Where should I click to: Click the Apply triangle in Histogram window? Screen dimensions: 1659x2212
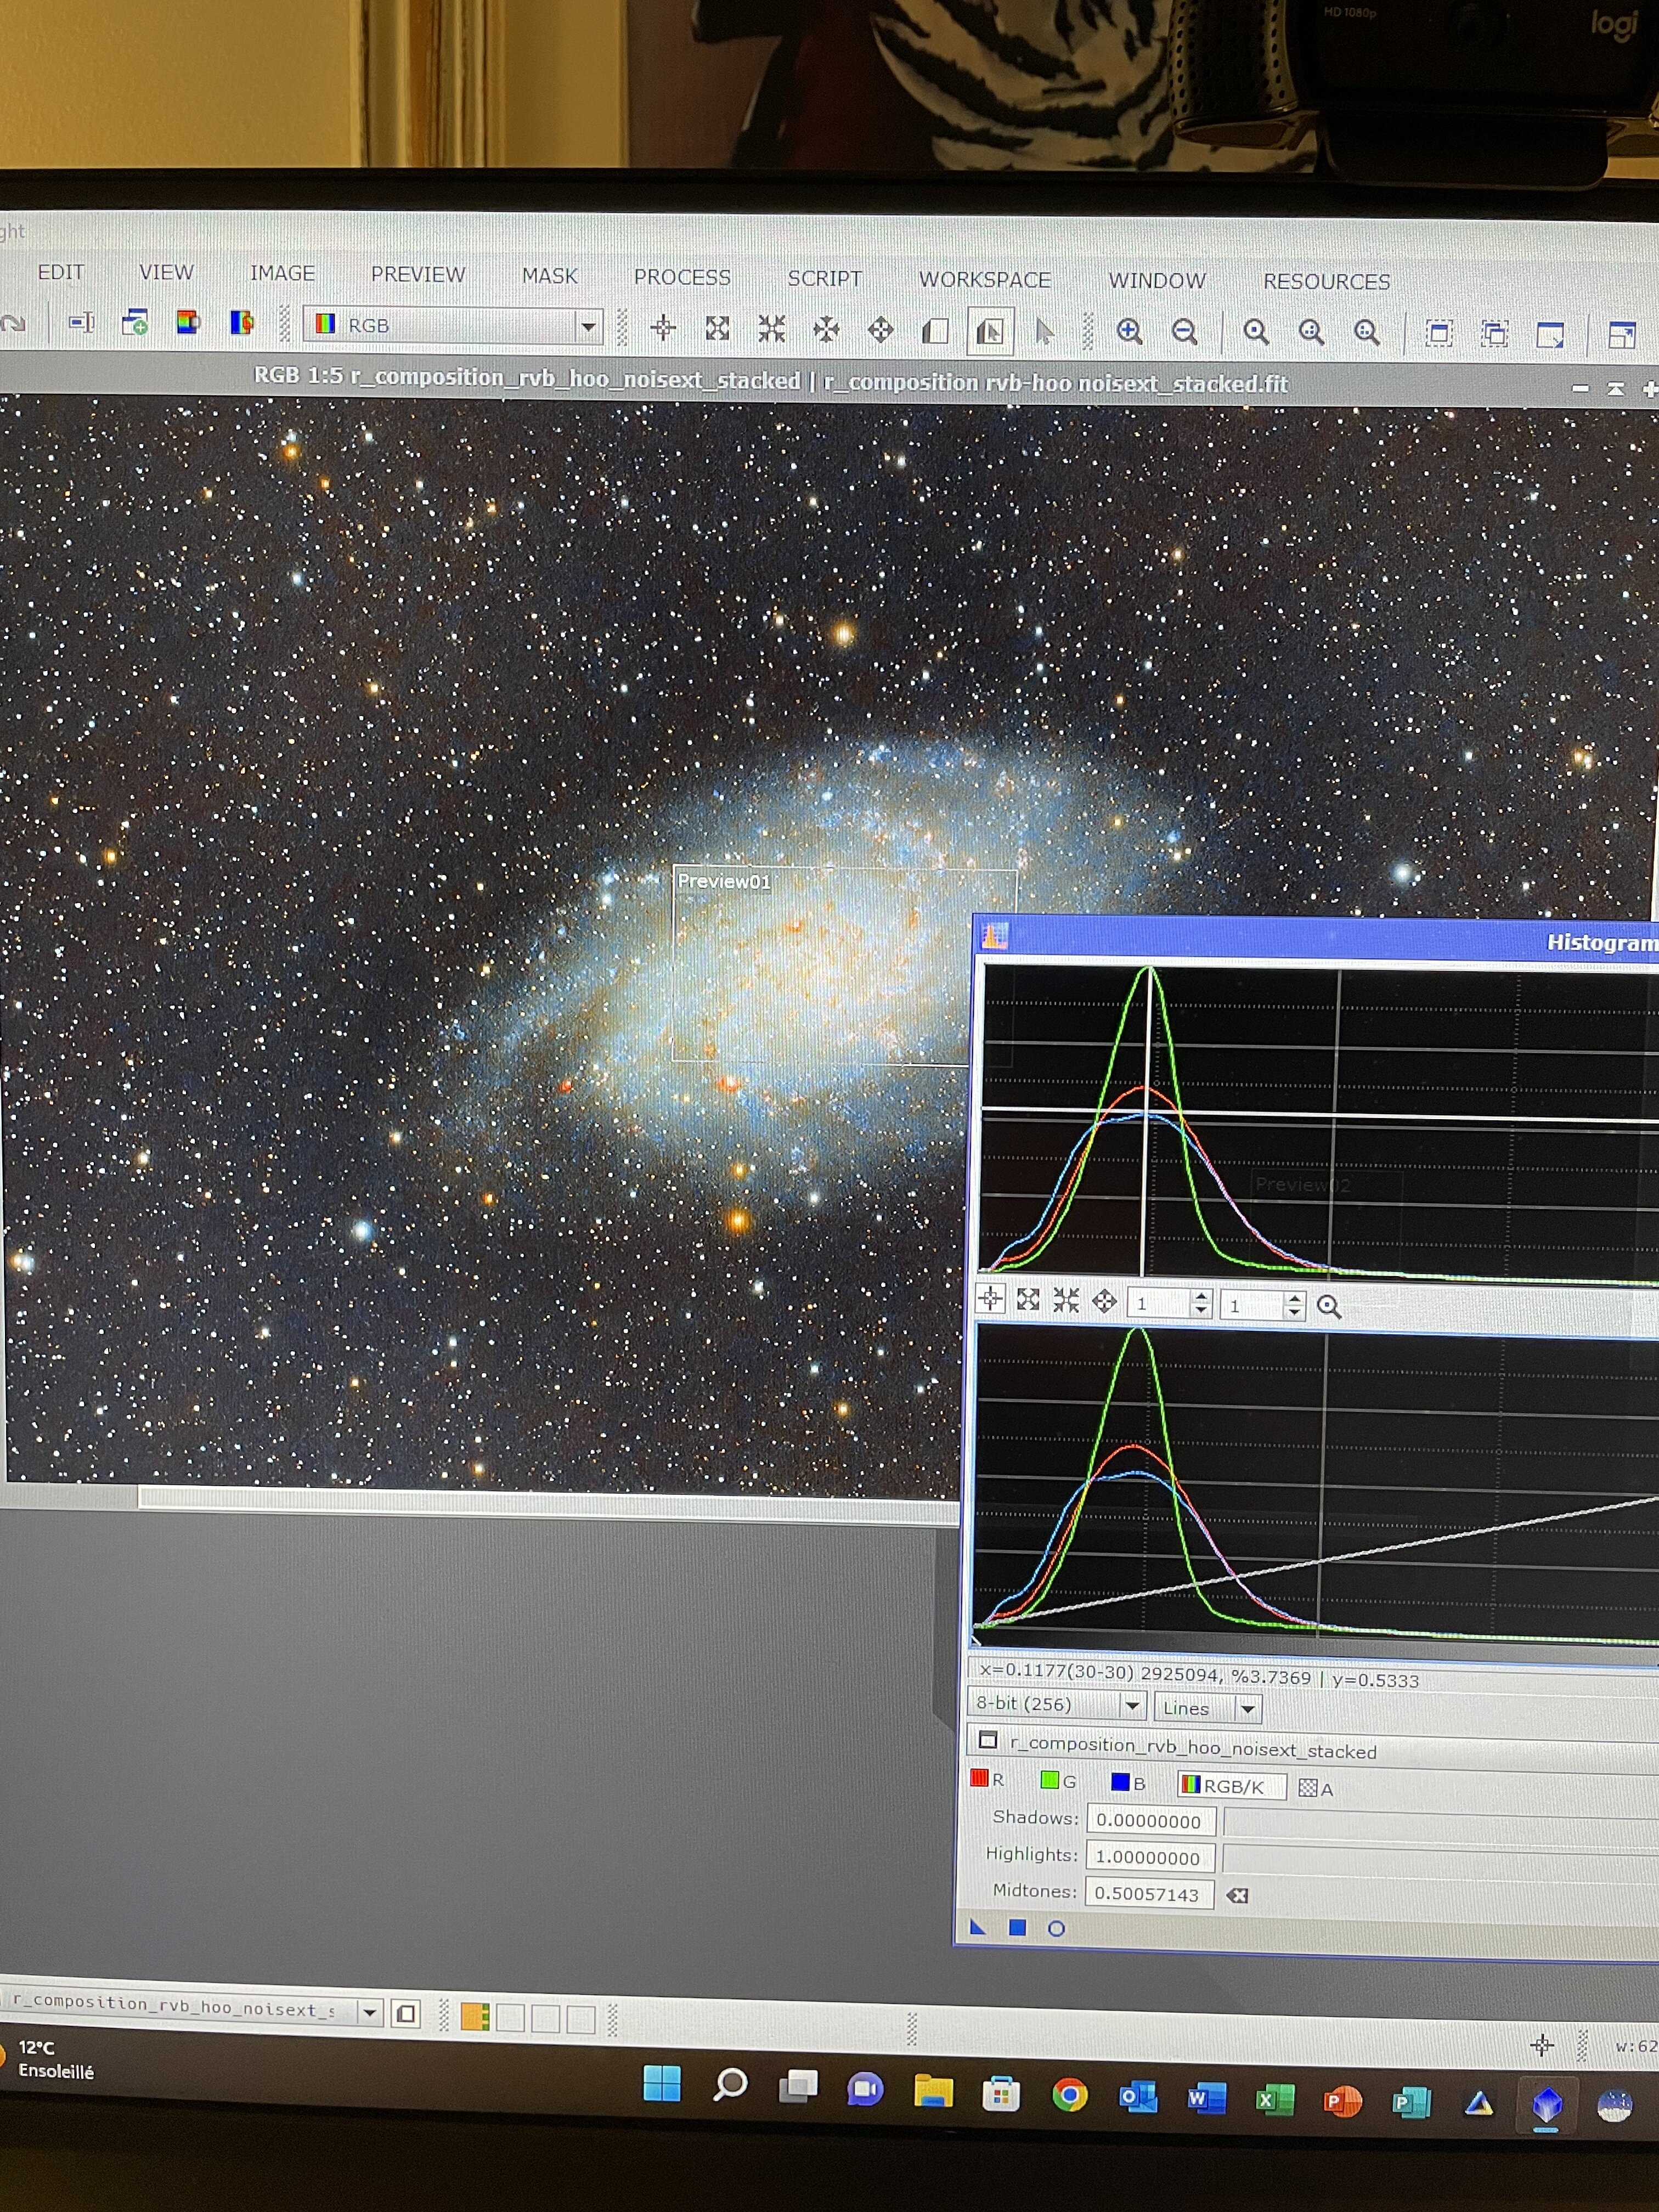[978, 1928]
